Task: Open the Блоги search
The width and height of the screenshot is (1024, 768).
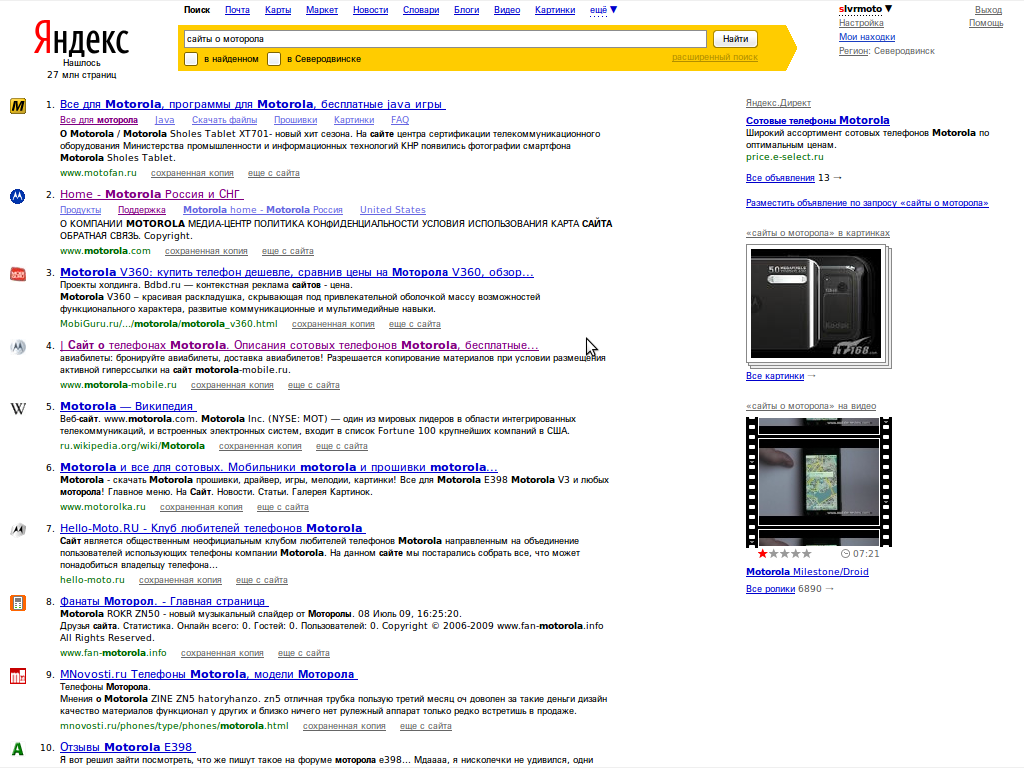Action: point(466,10)
